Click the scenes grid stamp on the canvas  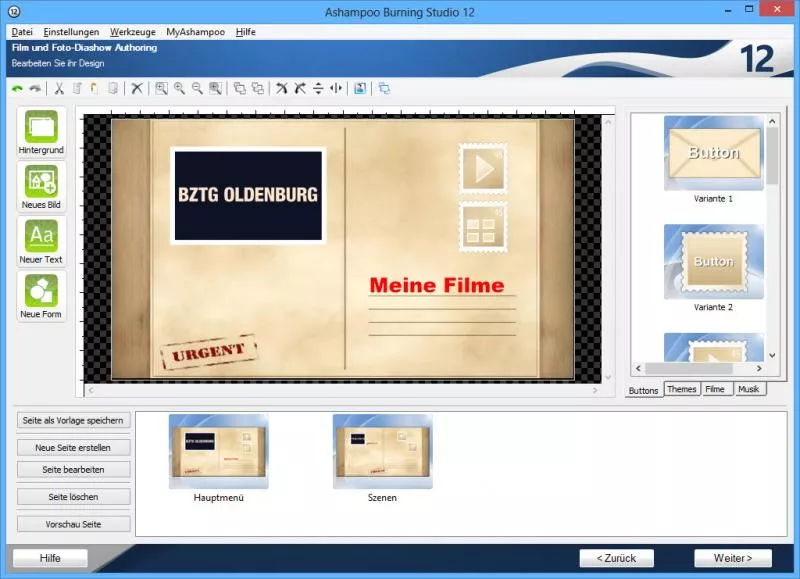[x=483, y=228]
